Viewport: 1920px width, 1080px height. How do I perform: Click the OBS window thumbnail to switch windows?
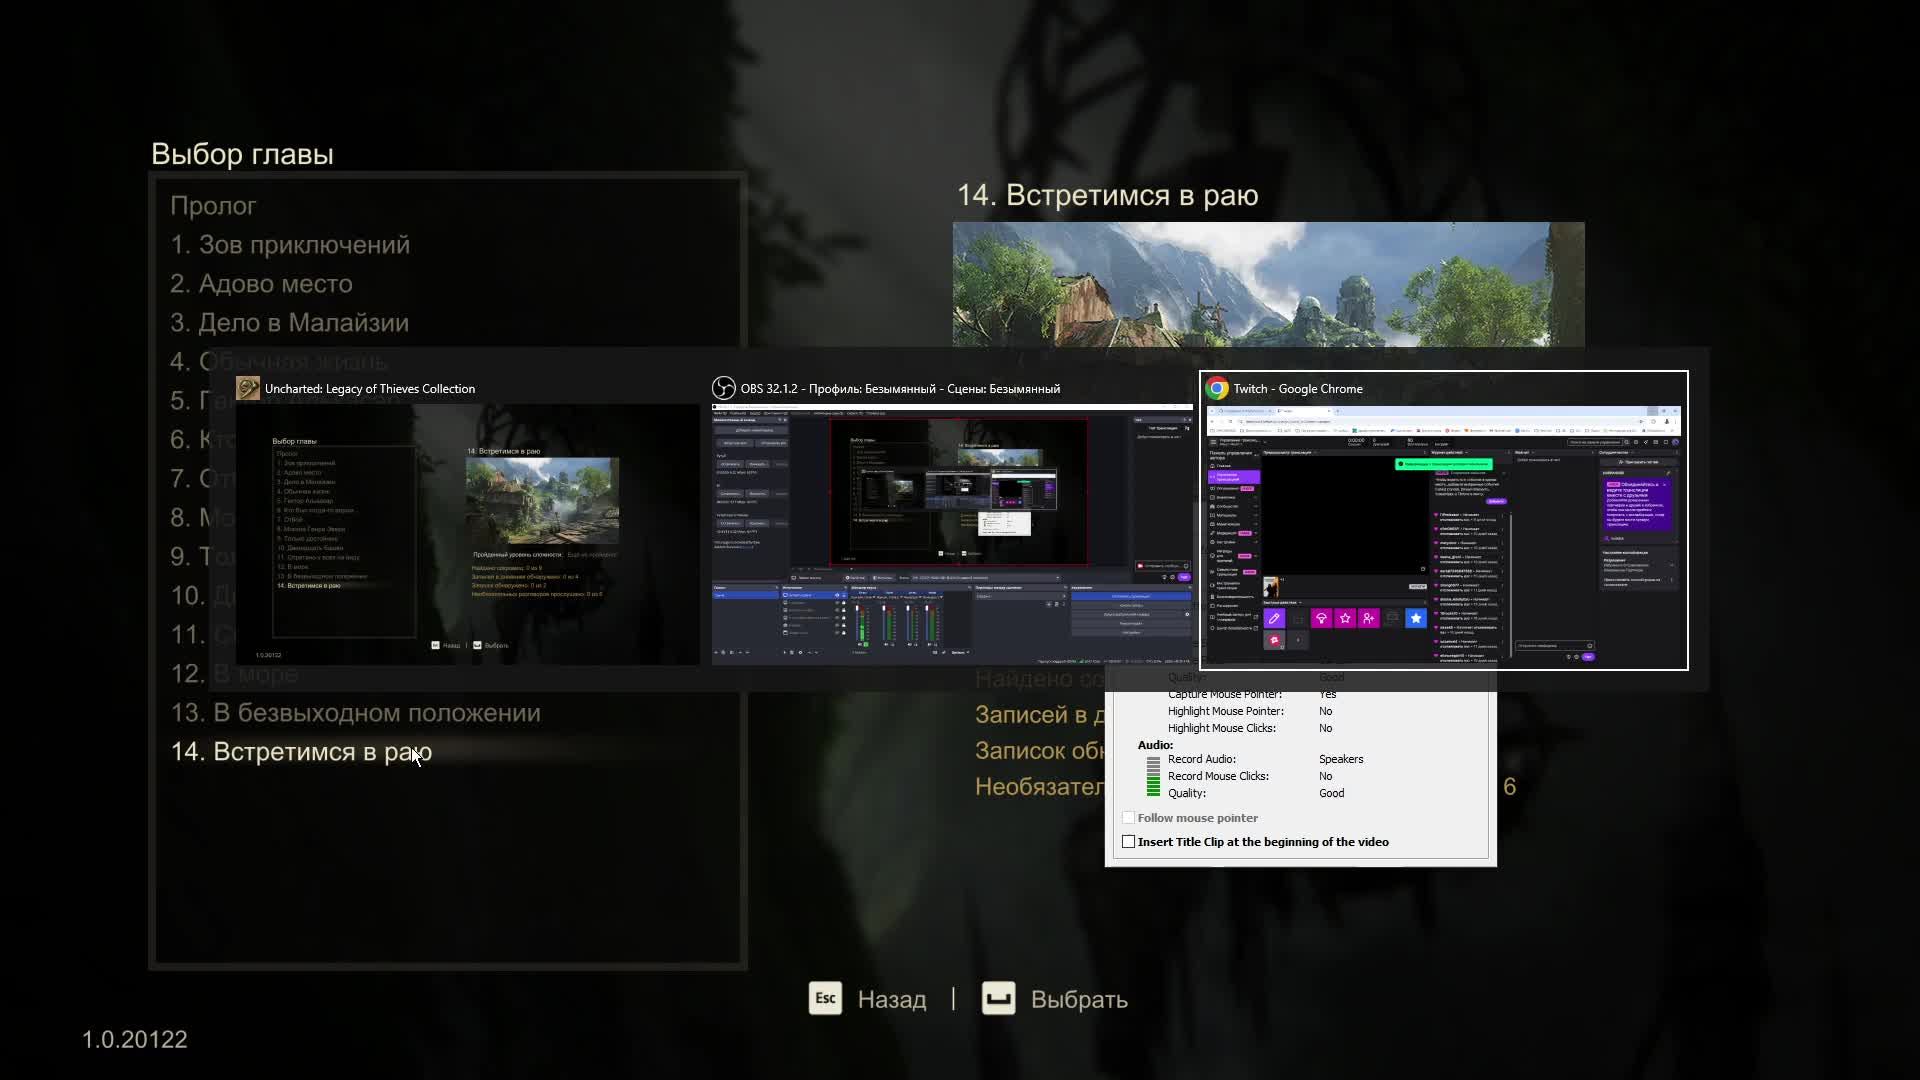[950, 530]
